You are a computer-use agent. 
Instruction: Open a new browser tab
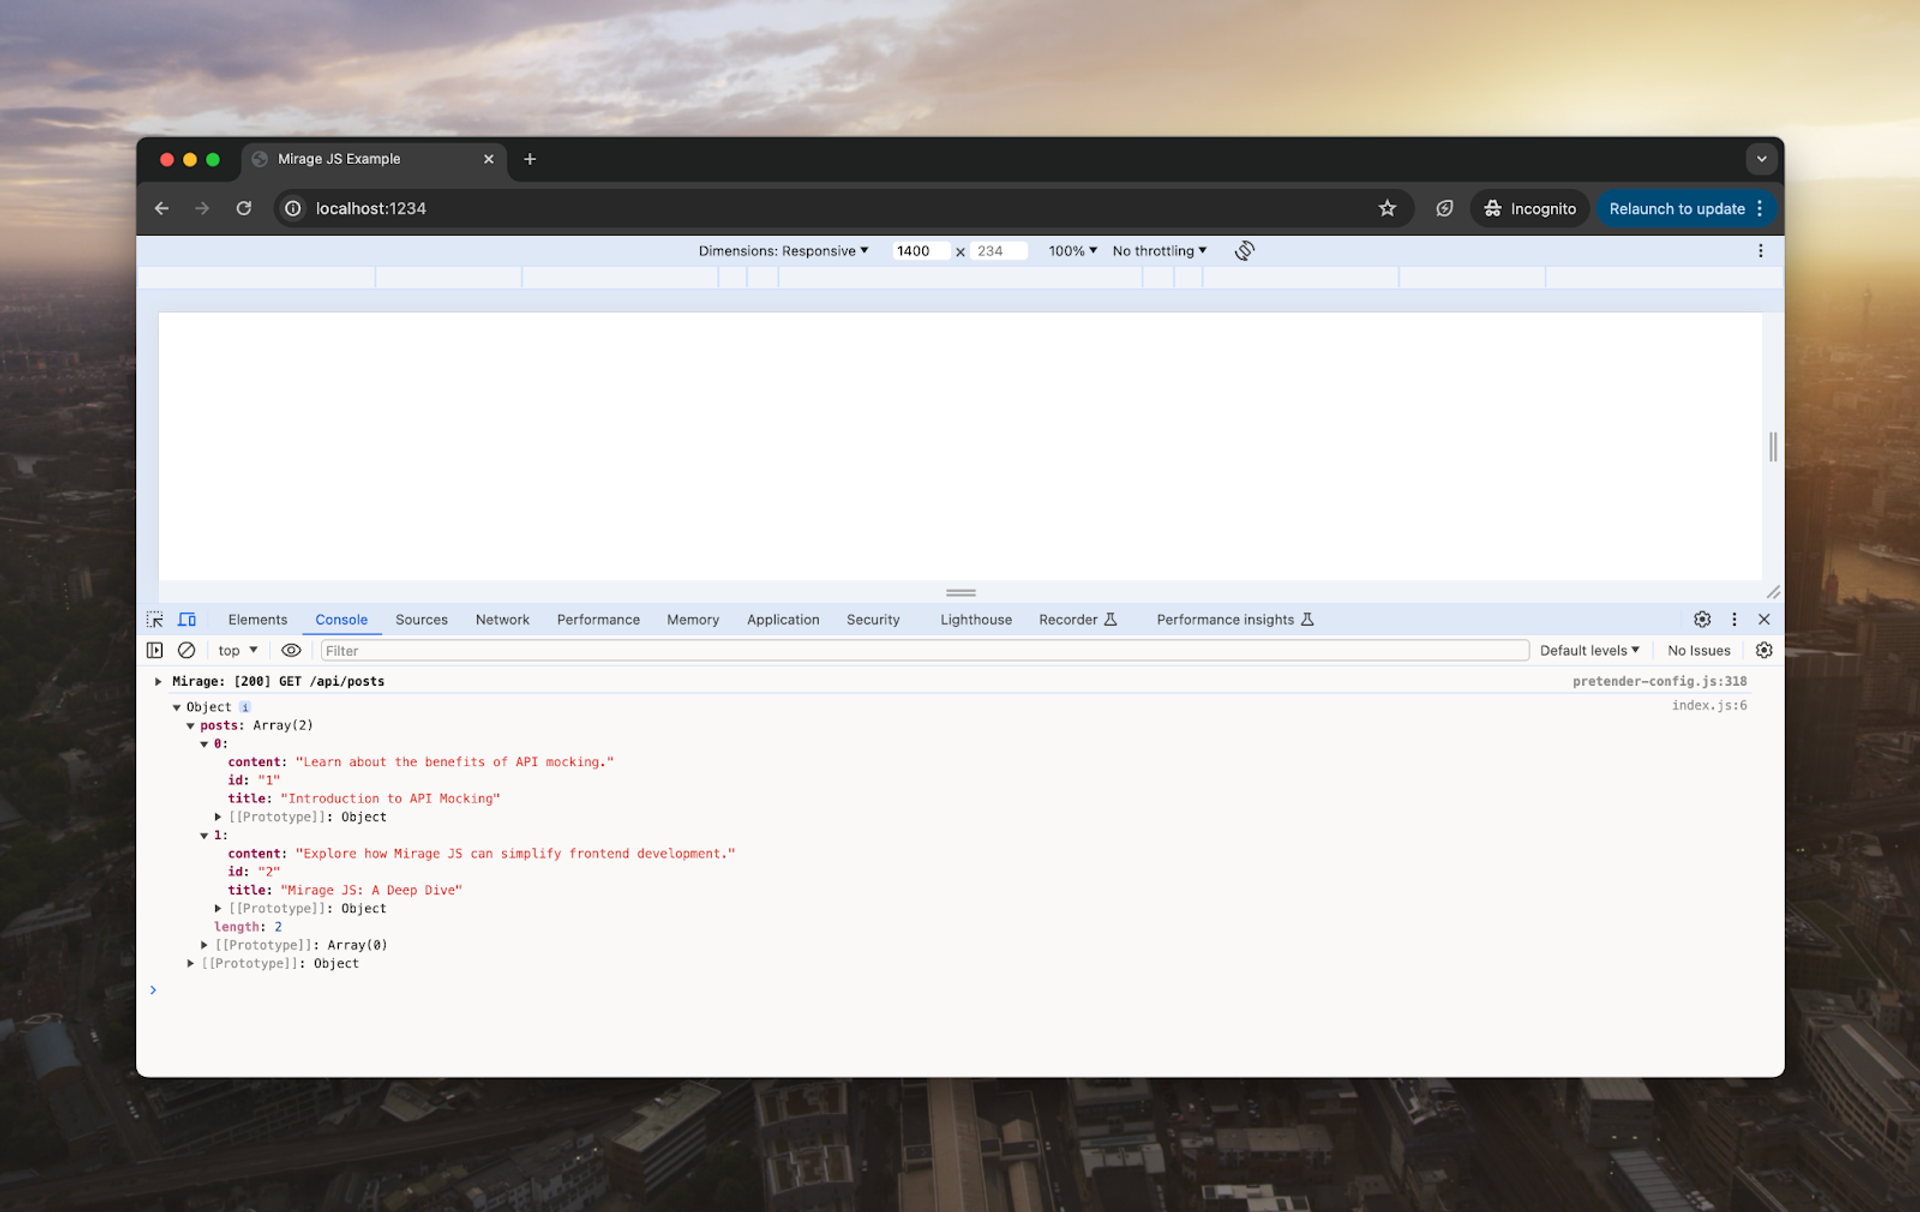530,159
